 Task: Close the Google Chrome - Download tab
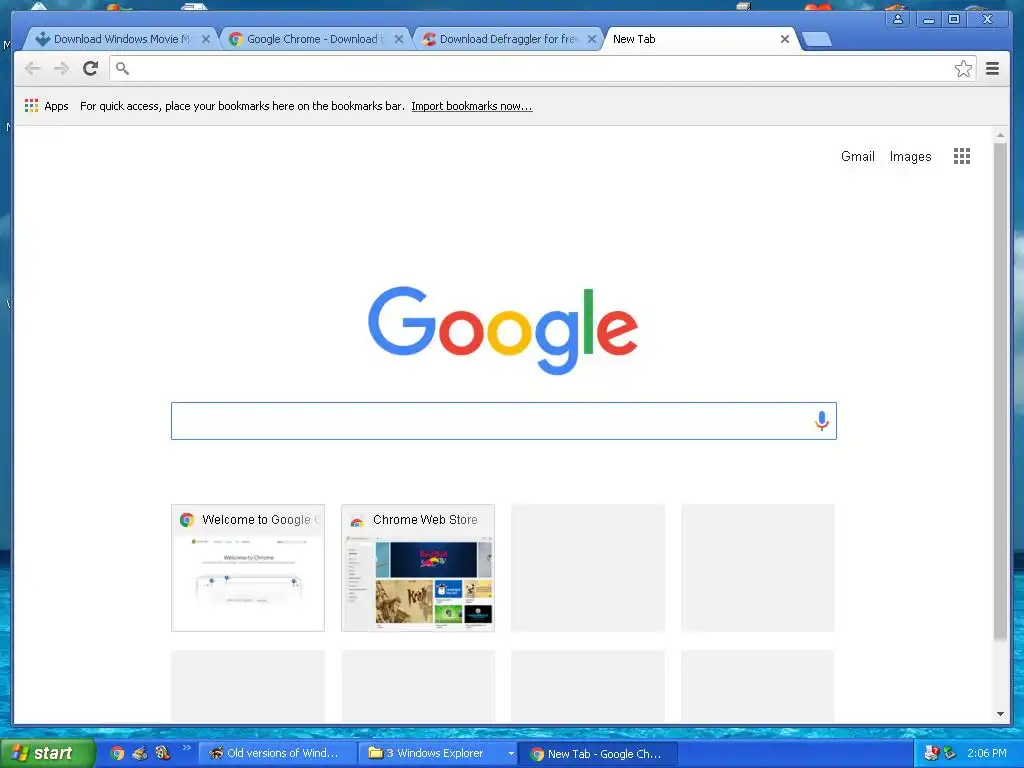click(x=399, y=39)
